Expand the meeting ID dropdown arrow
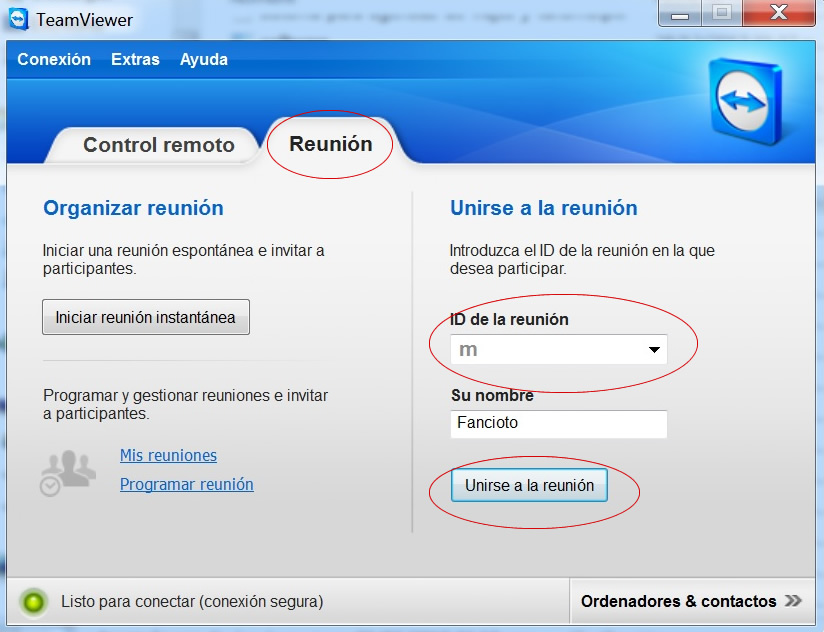824x632 pixels. point(654,350)
